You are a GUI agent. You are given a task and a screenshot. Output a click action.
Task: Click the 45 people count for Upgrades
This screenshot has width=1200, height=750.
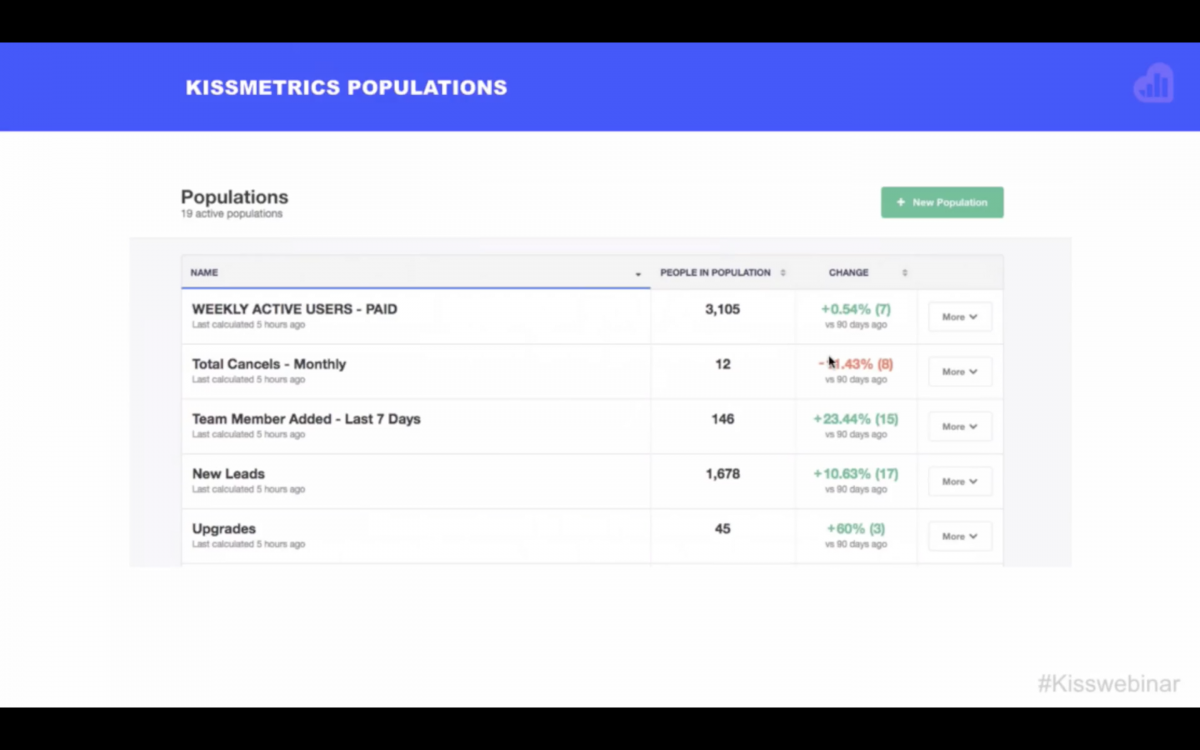coord(723,529)
